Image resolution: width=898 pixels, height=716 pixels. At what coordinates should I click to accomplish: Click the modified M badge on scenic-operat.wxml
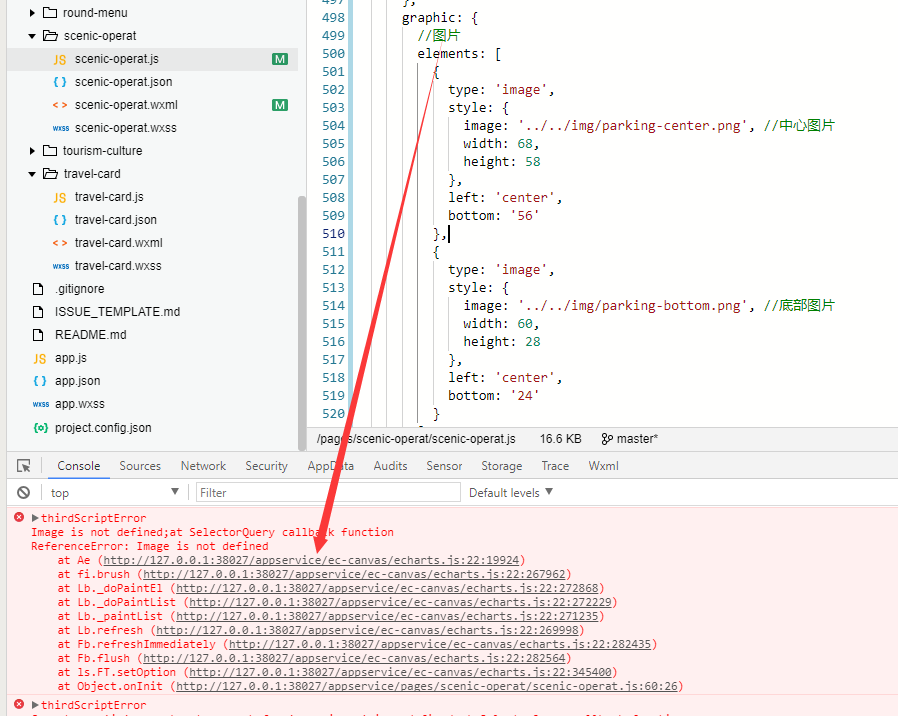coord(280,105)
